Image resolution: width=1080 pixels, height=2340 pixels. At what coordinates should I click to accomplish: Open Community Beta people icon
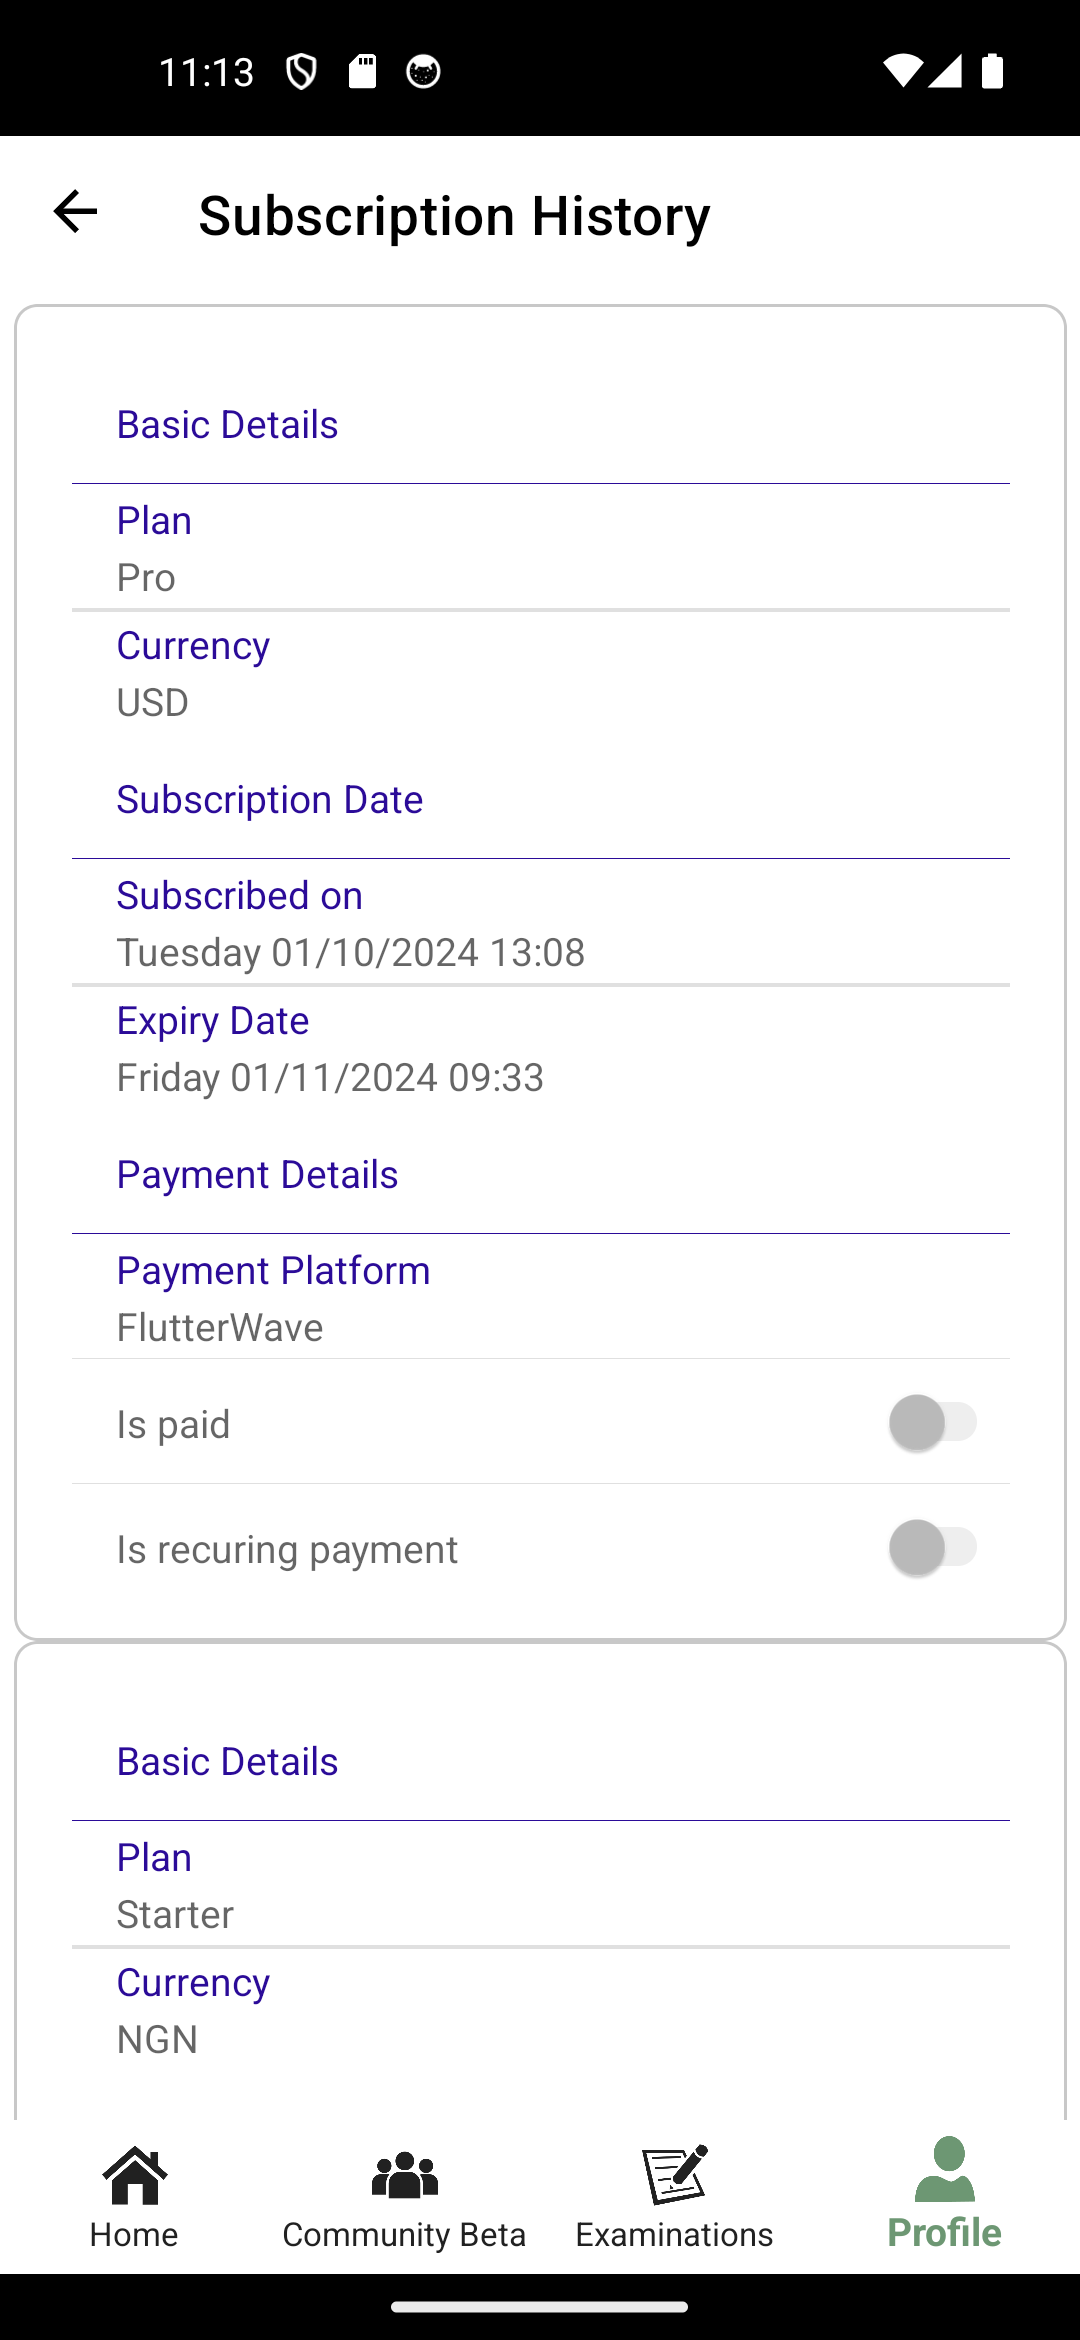404,2175
